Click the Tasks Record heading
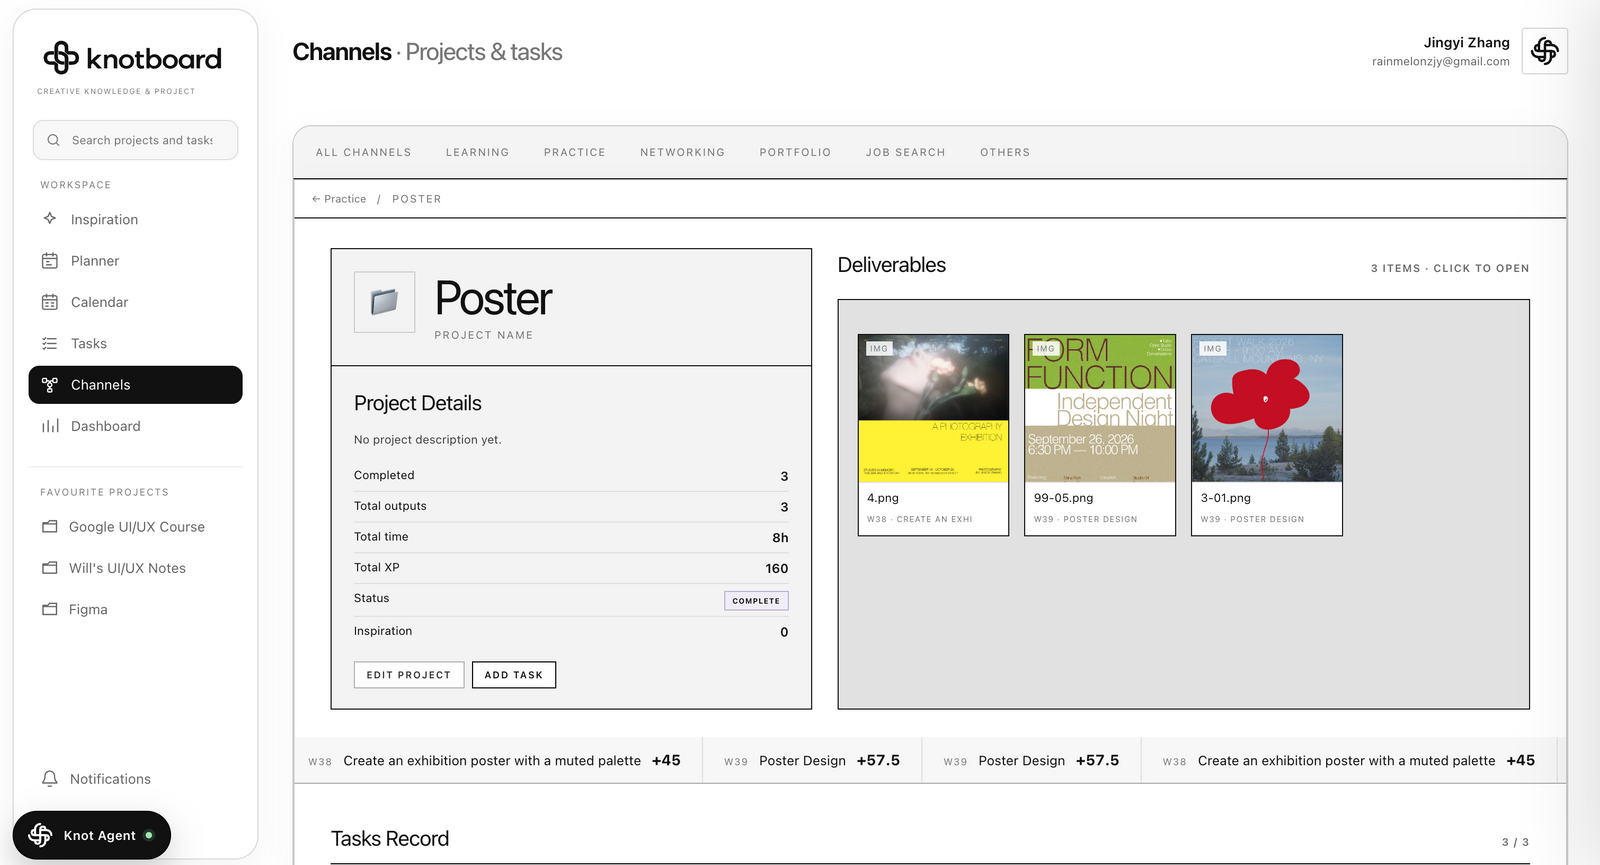This screenshot has height=865, width=1600. tap(390, 838)
